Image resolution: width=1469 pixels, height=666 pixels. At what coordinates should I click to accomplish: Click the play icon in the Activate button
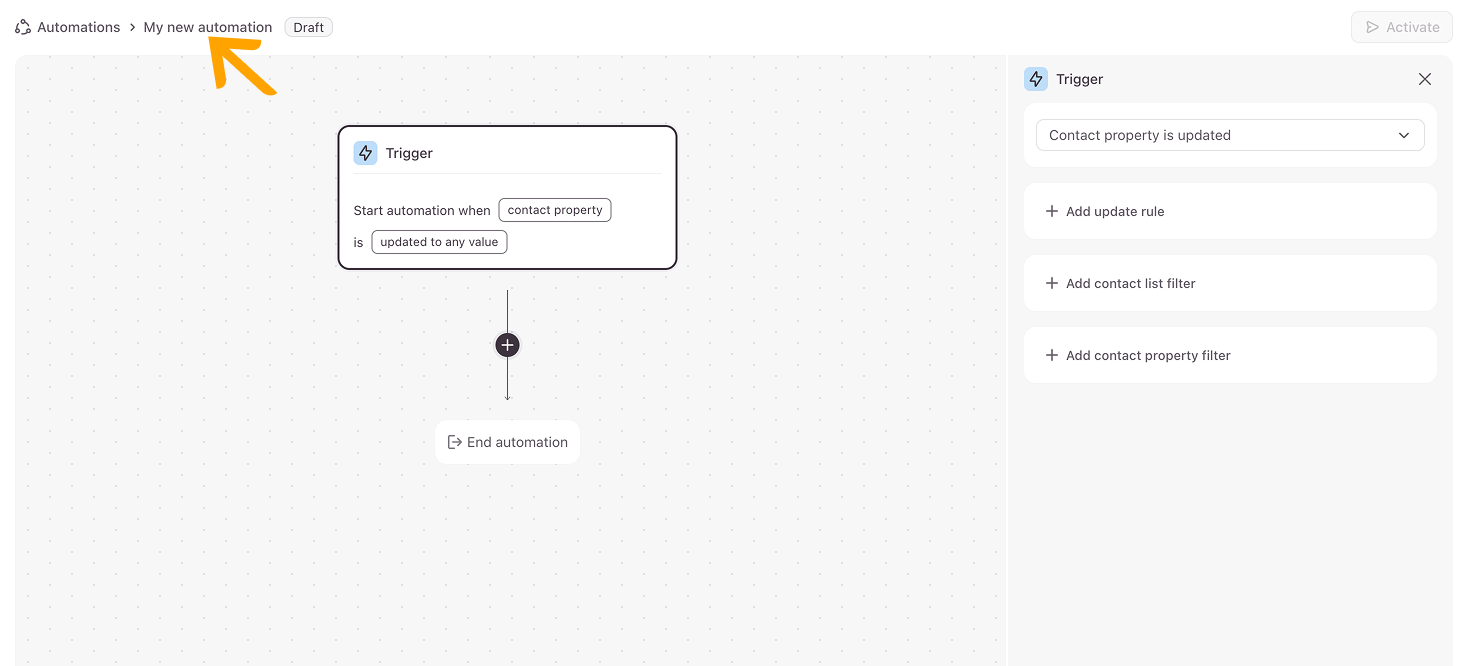click(1372, 27)
